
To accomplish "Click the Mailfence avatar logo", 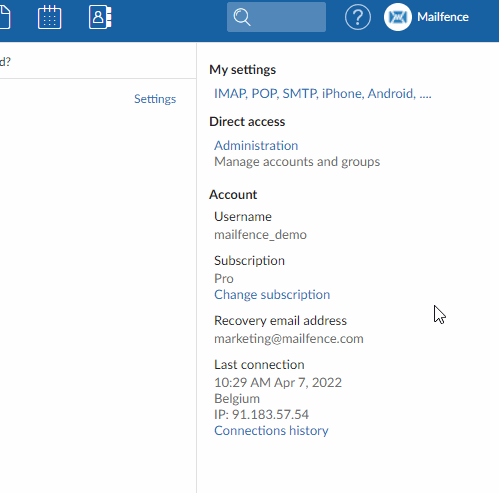I will 398,17.
